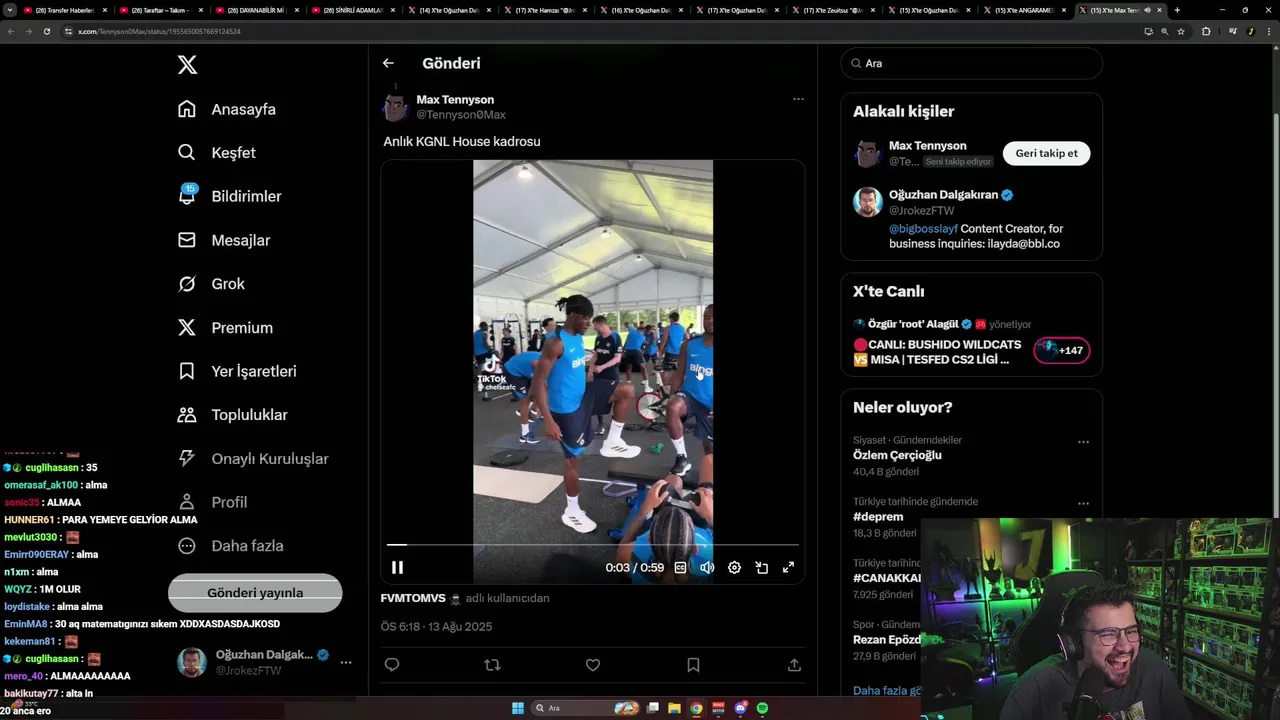The width and height of the screenshot is (1280, 720).
Task: Toggle picture-in-picture mode for video
Action: coord(761,567)
